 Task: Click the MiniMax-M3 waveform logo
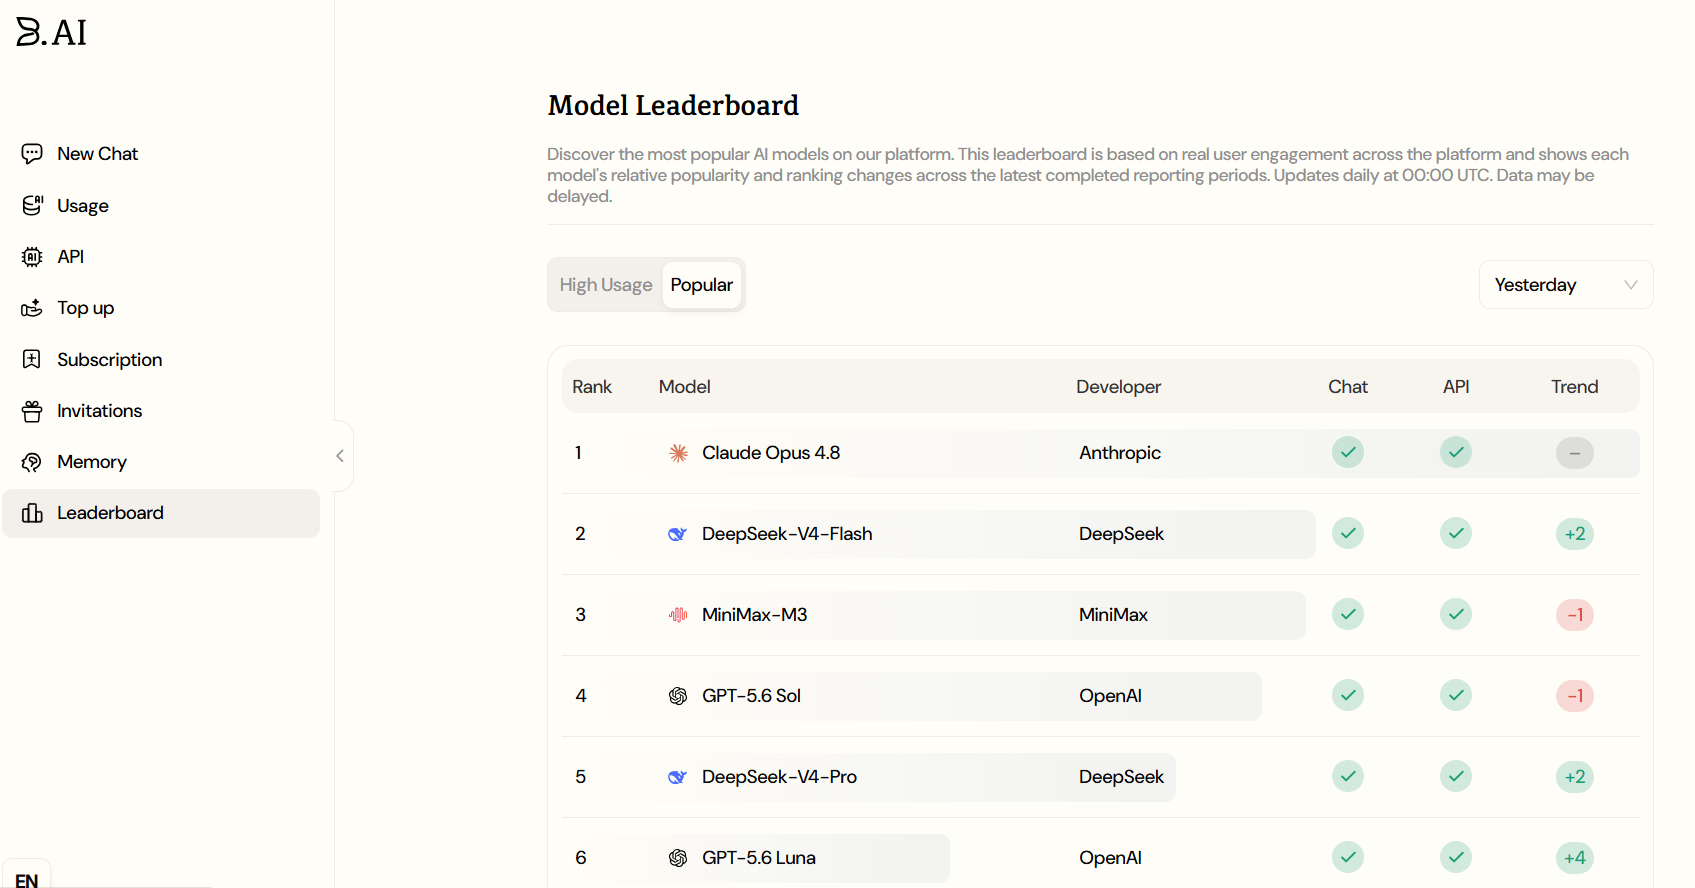[x=678, y=615]
